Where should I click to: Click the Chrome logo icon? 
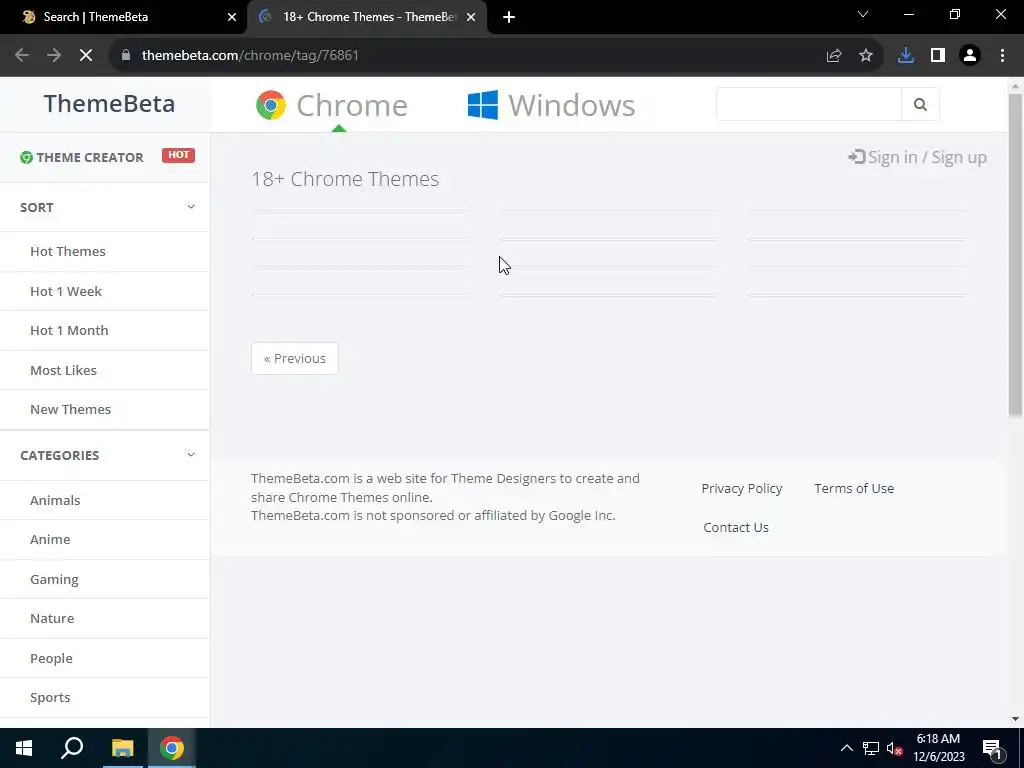270,104
